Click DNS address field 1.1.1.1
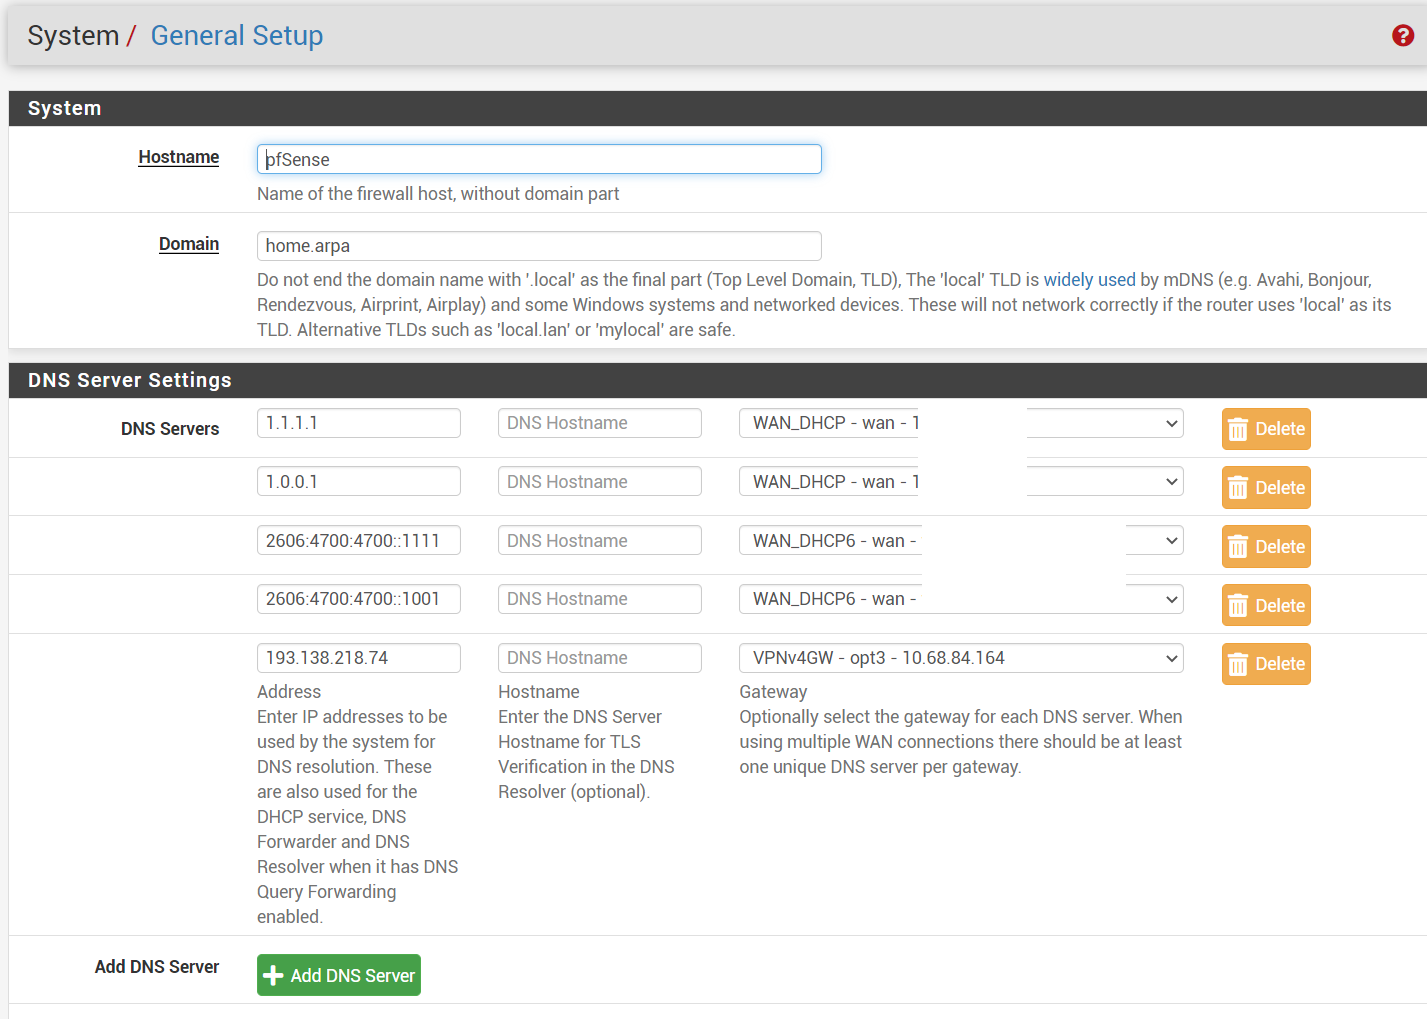This screenshot has width=1427, height=1019. tap(359, 423)
